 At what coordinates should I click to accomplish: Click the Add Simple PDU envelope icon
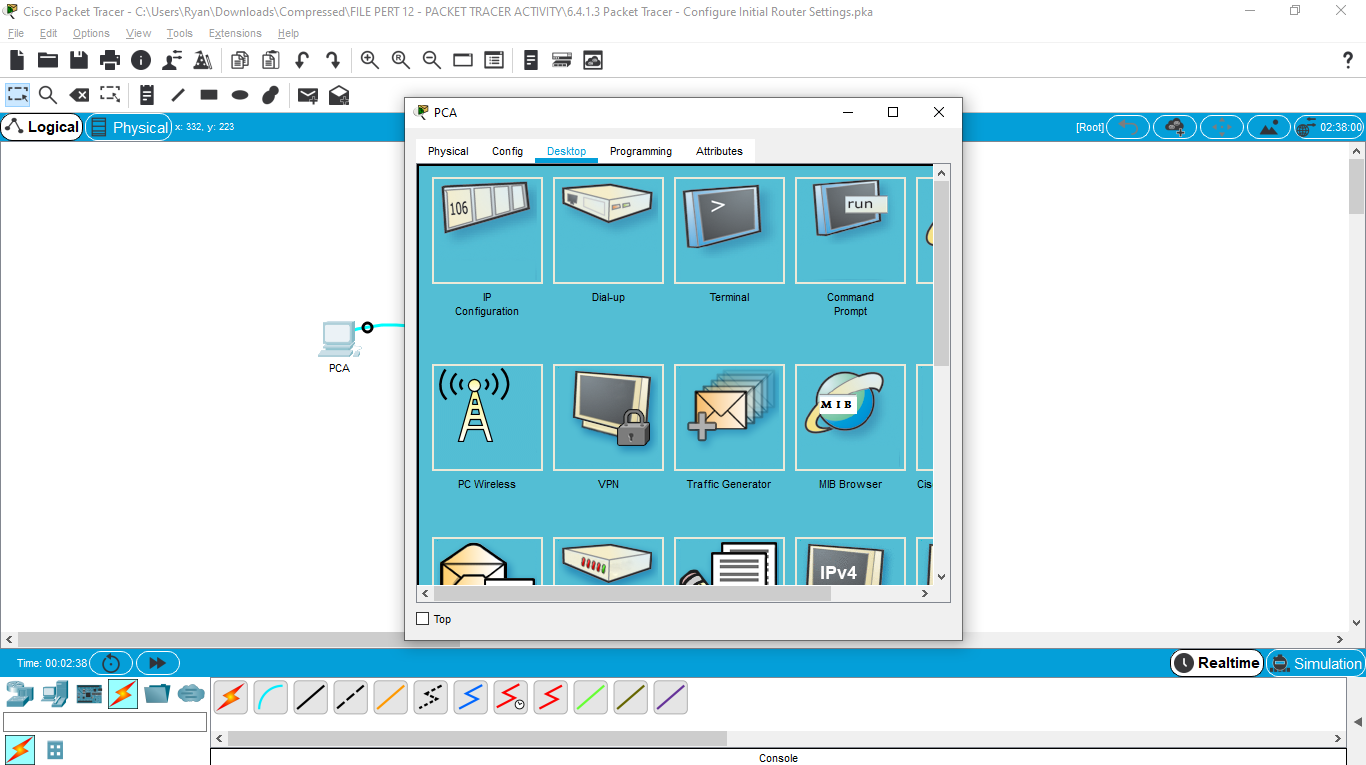pyautogui.click(x=308, y=95)
